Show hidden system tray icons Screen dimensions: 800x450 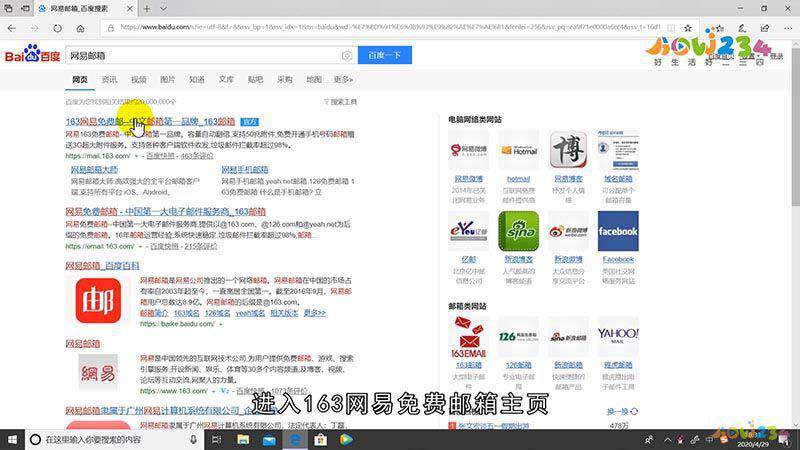(668, 439)
